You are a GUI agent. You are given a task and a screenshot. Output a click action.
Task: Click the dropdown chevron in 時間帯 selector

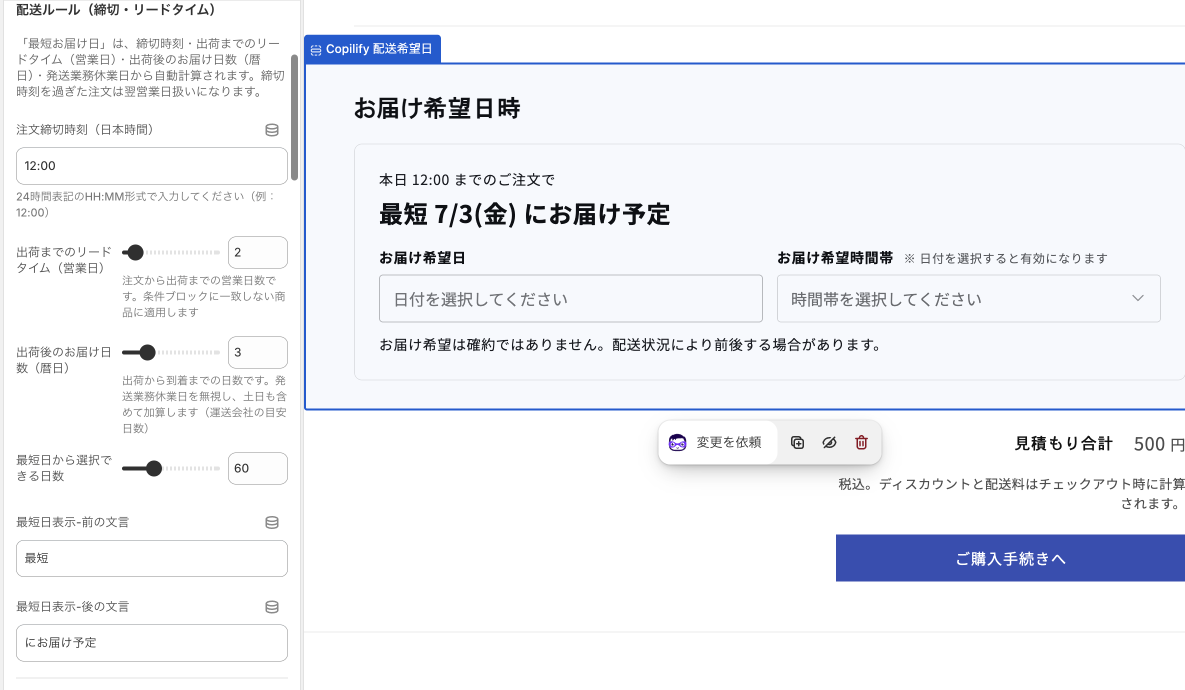click(1137, 299)
